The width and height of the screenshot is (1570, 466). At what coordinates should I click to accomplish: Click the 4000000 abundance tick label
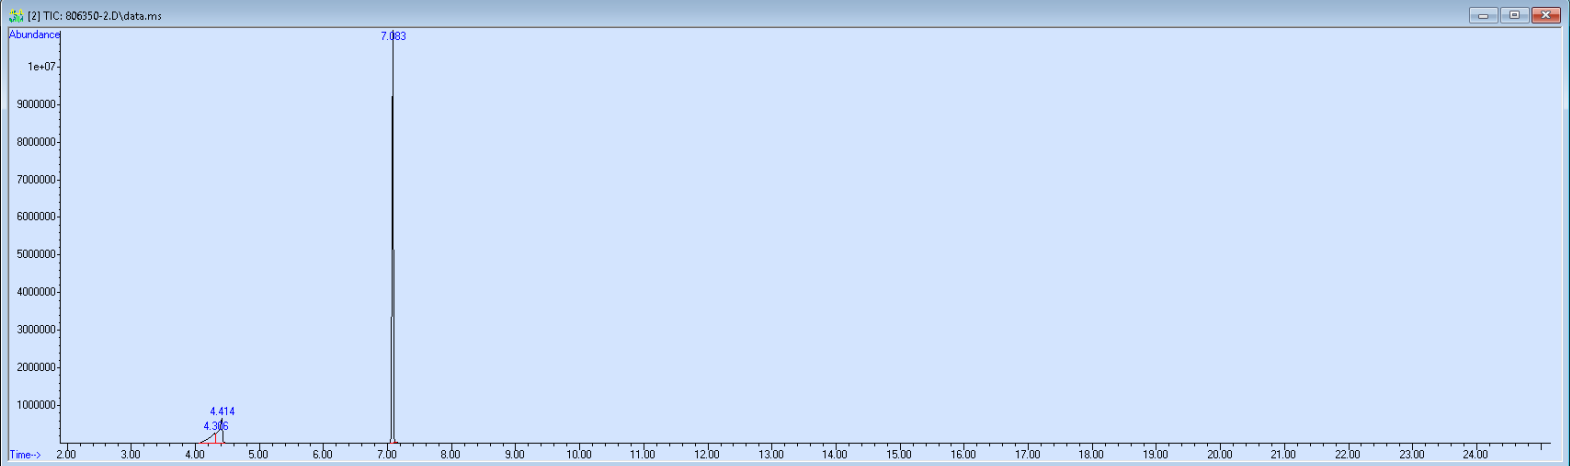coord(36,292)
